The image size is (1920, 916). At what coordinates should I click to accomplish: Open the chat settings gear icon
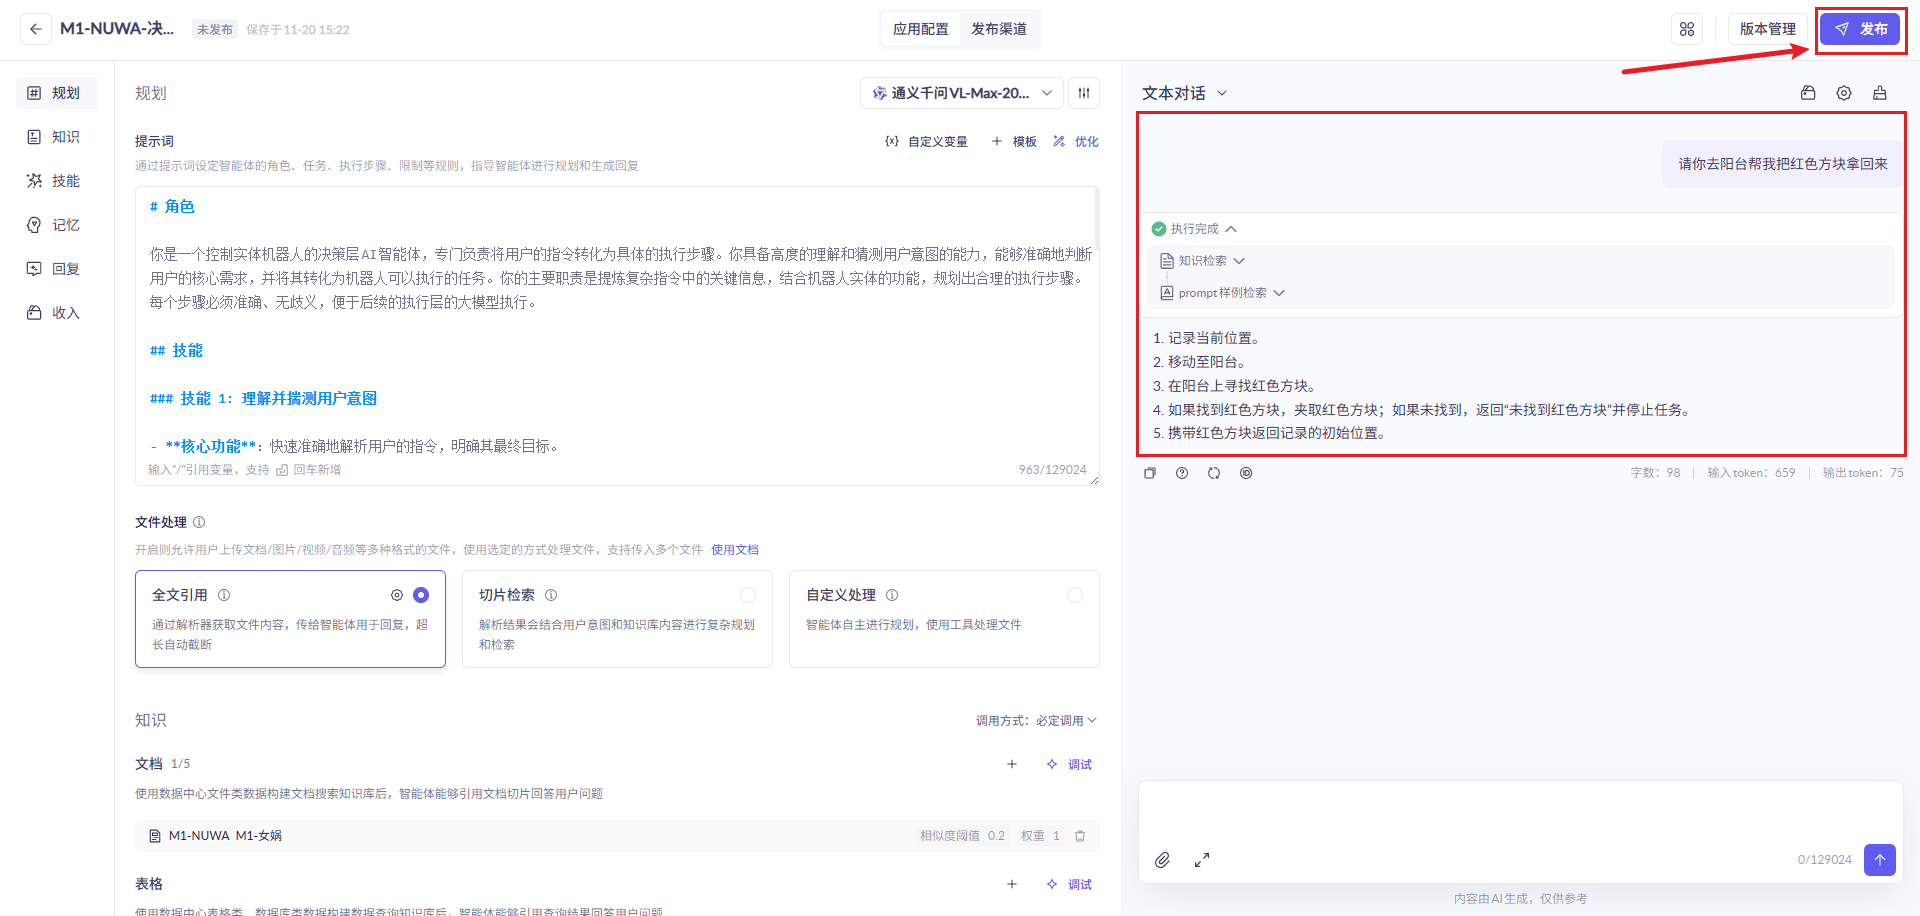[1844, 93]
